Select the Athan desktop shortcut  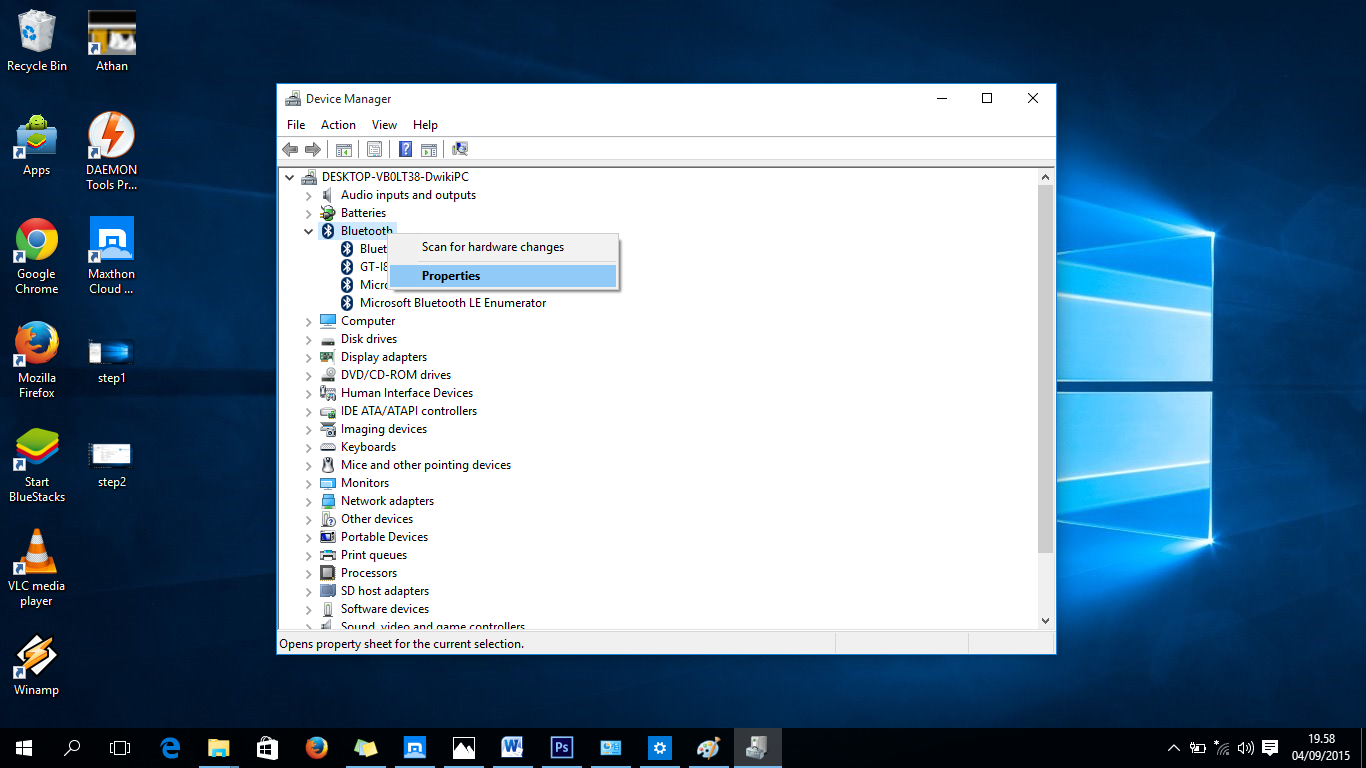click(112, 41)
